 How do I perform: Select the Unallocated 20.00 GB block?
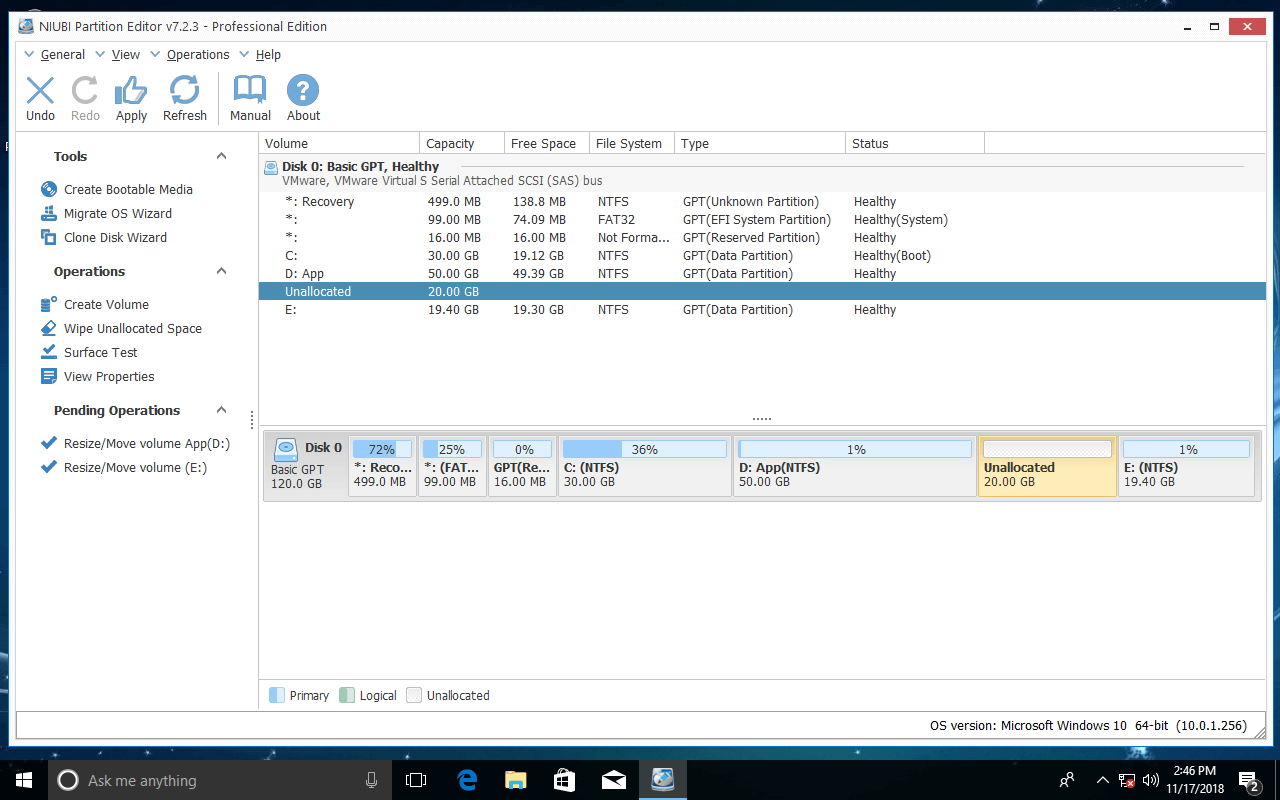coord(1047,465)
